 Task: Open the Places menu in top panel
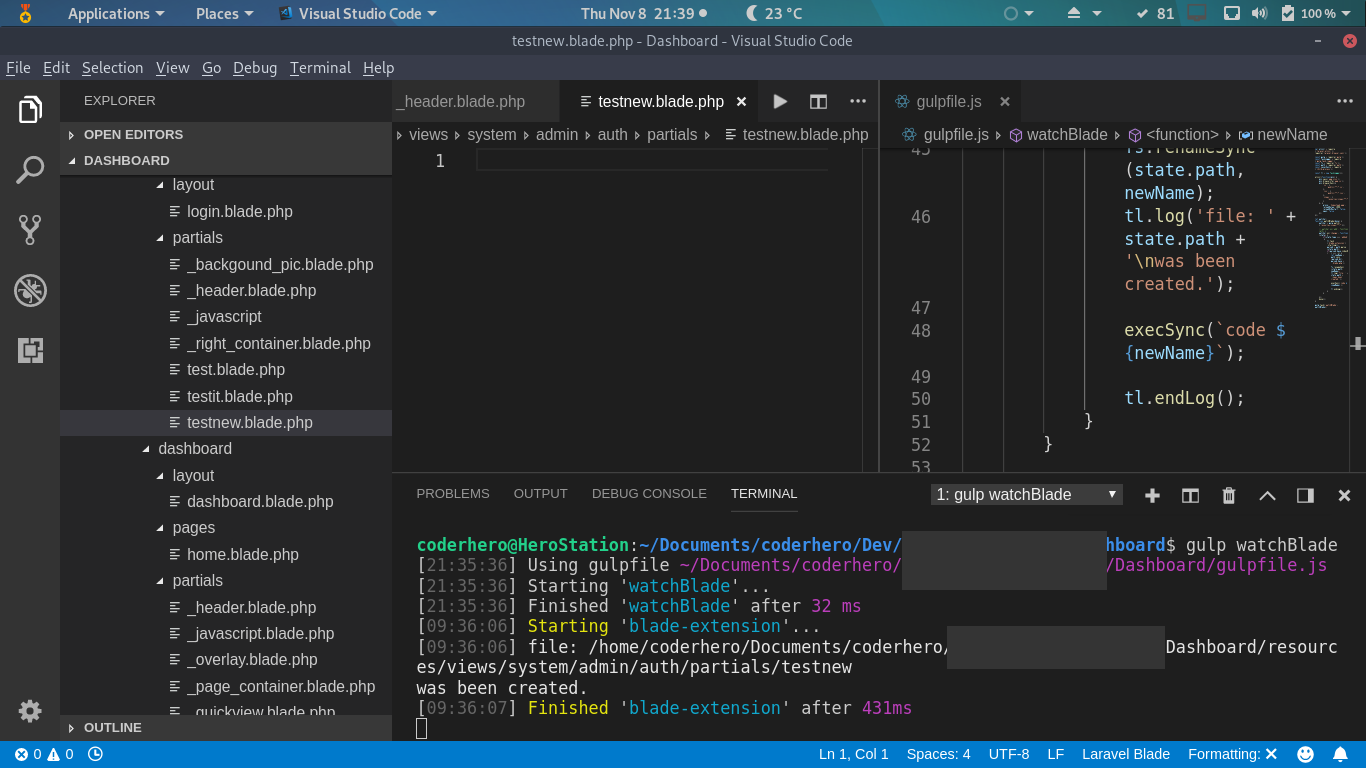pyautogui.click(x=224, y=13)
